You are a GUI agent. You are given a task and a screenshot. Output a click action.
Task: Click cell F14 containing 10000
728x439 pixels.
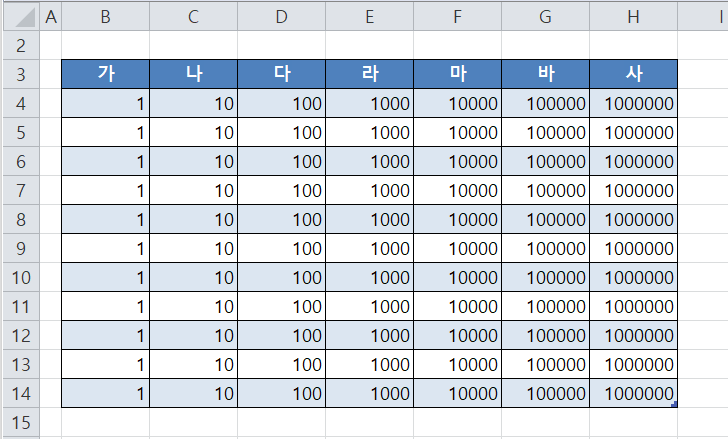[x=457, y=393]
